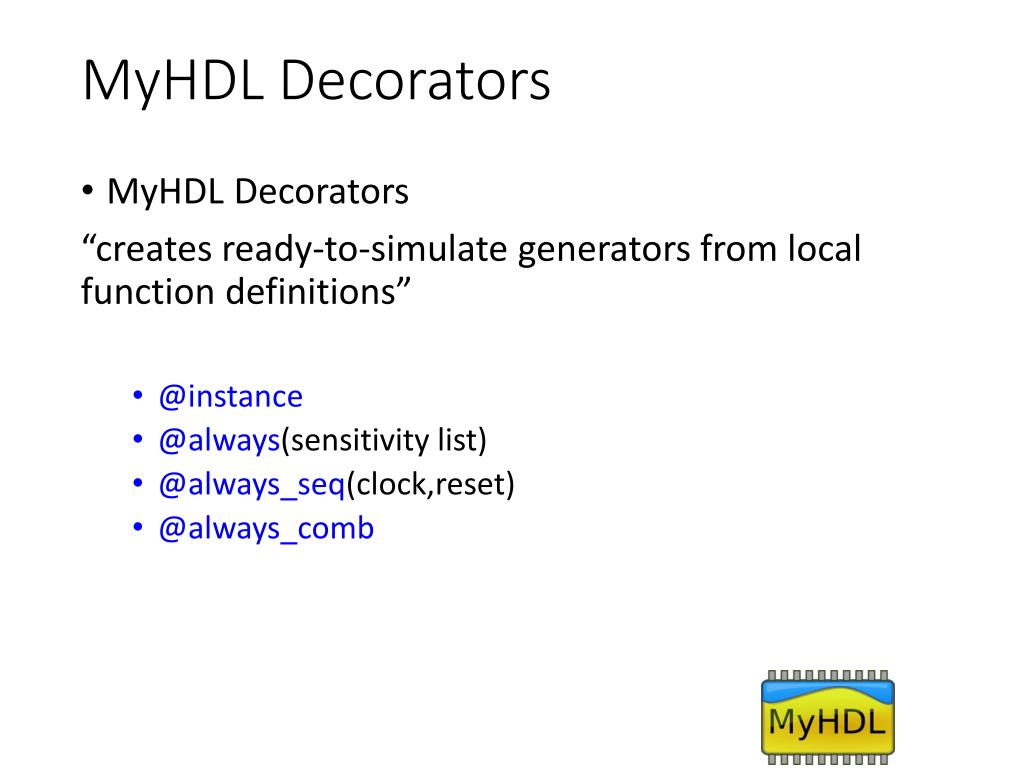Click the "(clock,reset)" text
Screen dimensions: 1024x768
430,485
